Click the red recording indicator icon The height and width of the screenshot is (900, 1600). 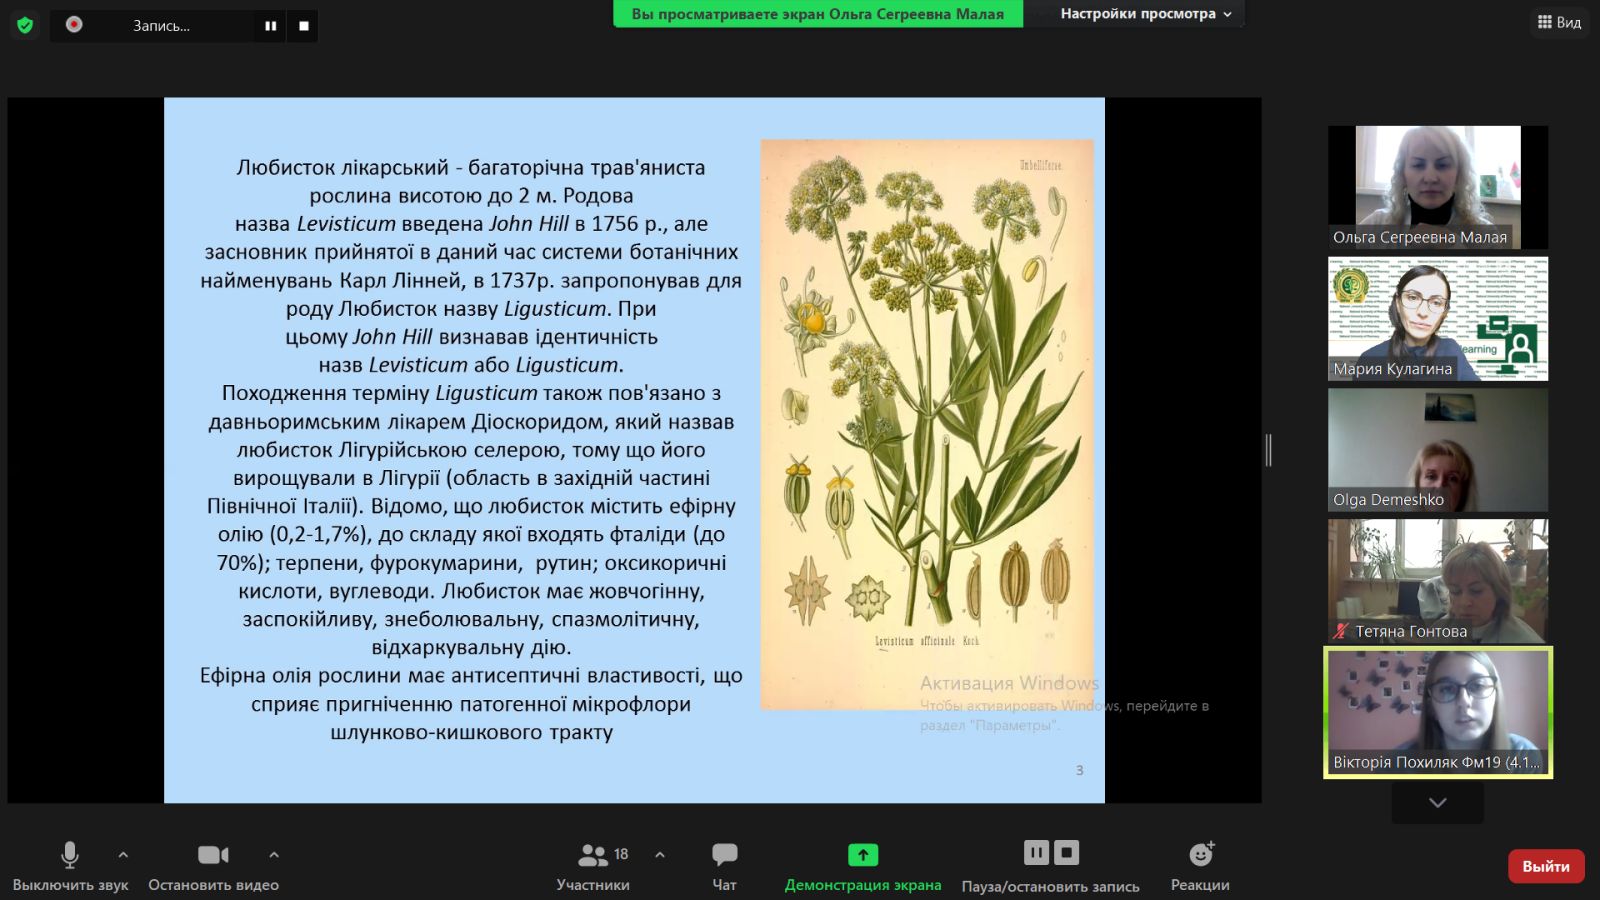coord(74,24)
